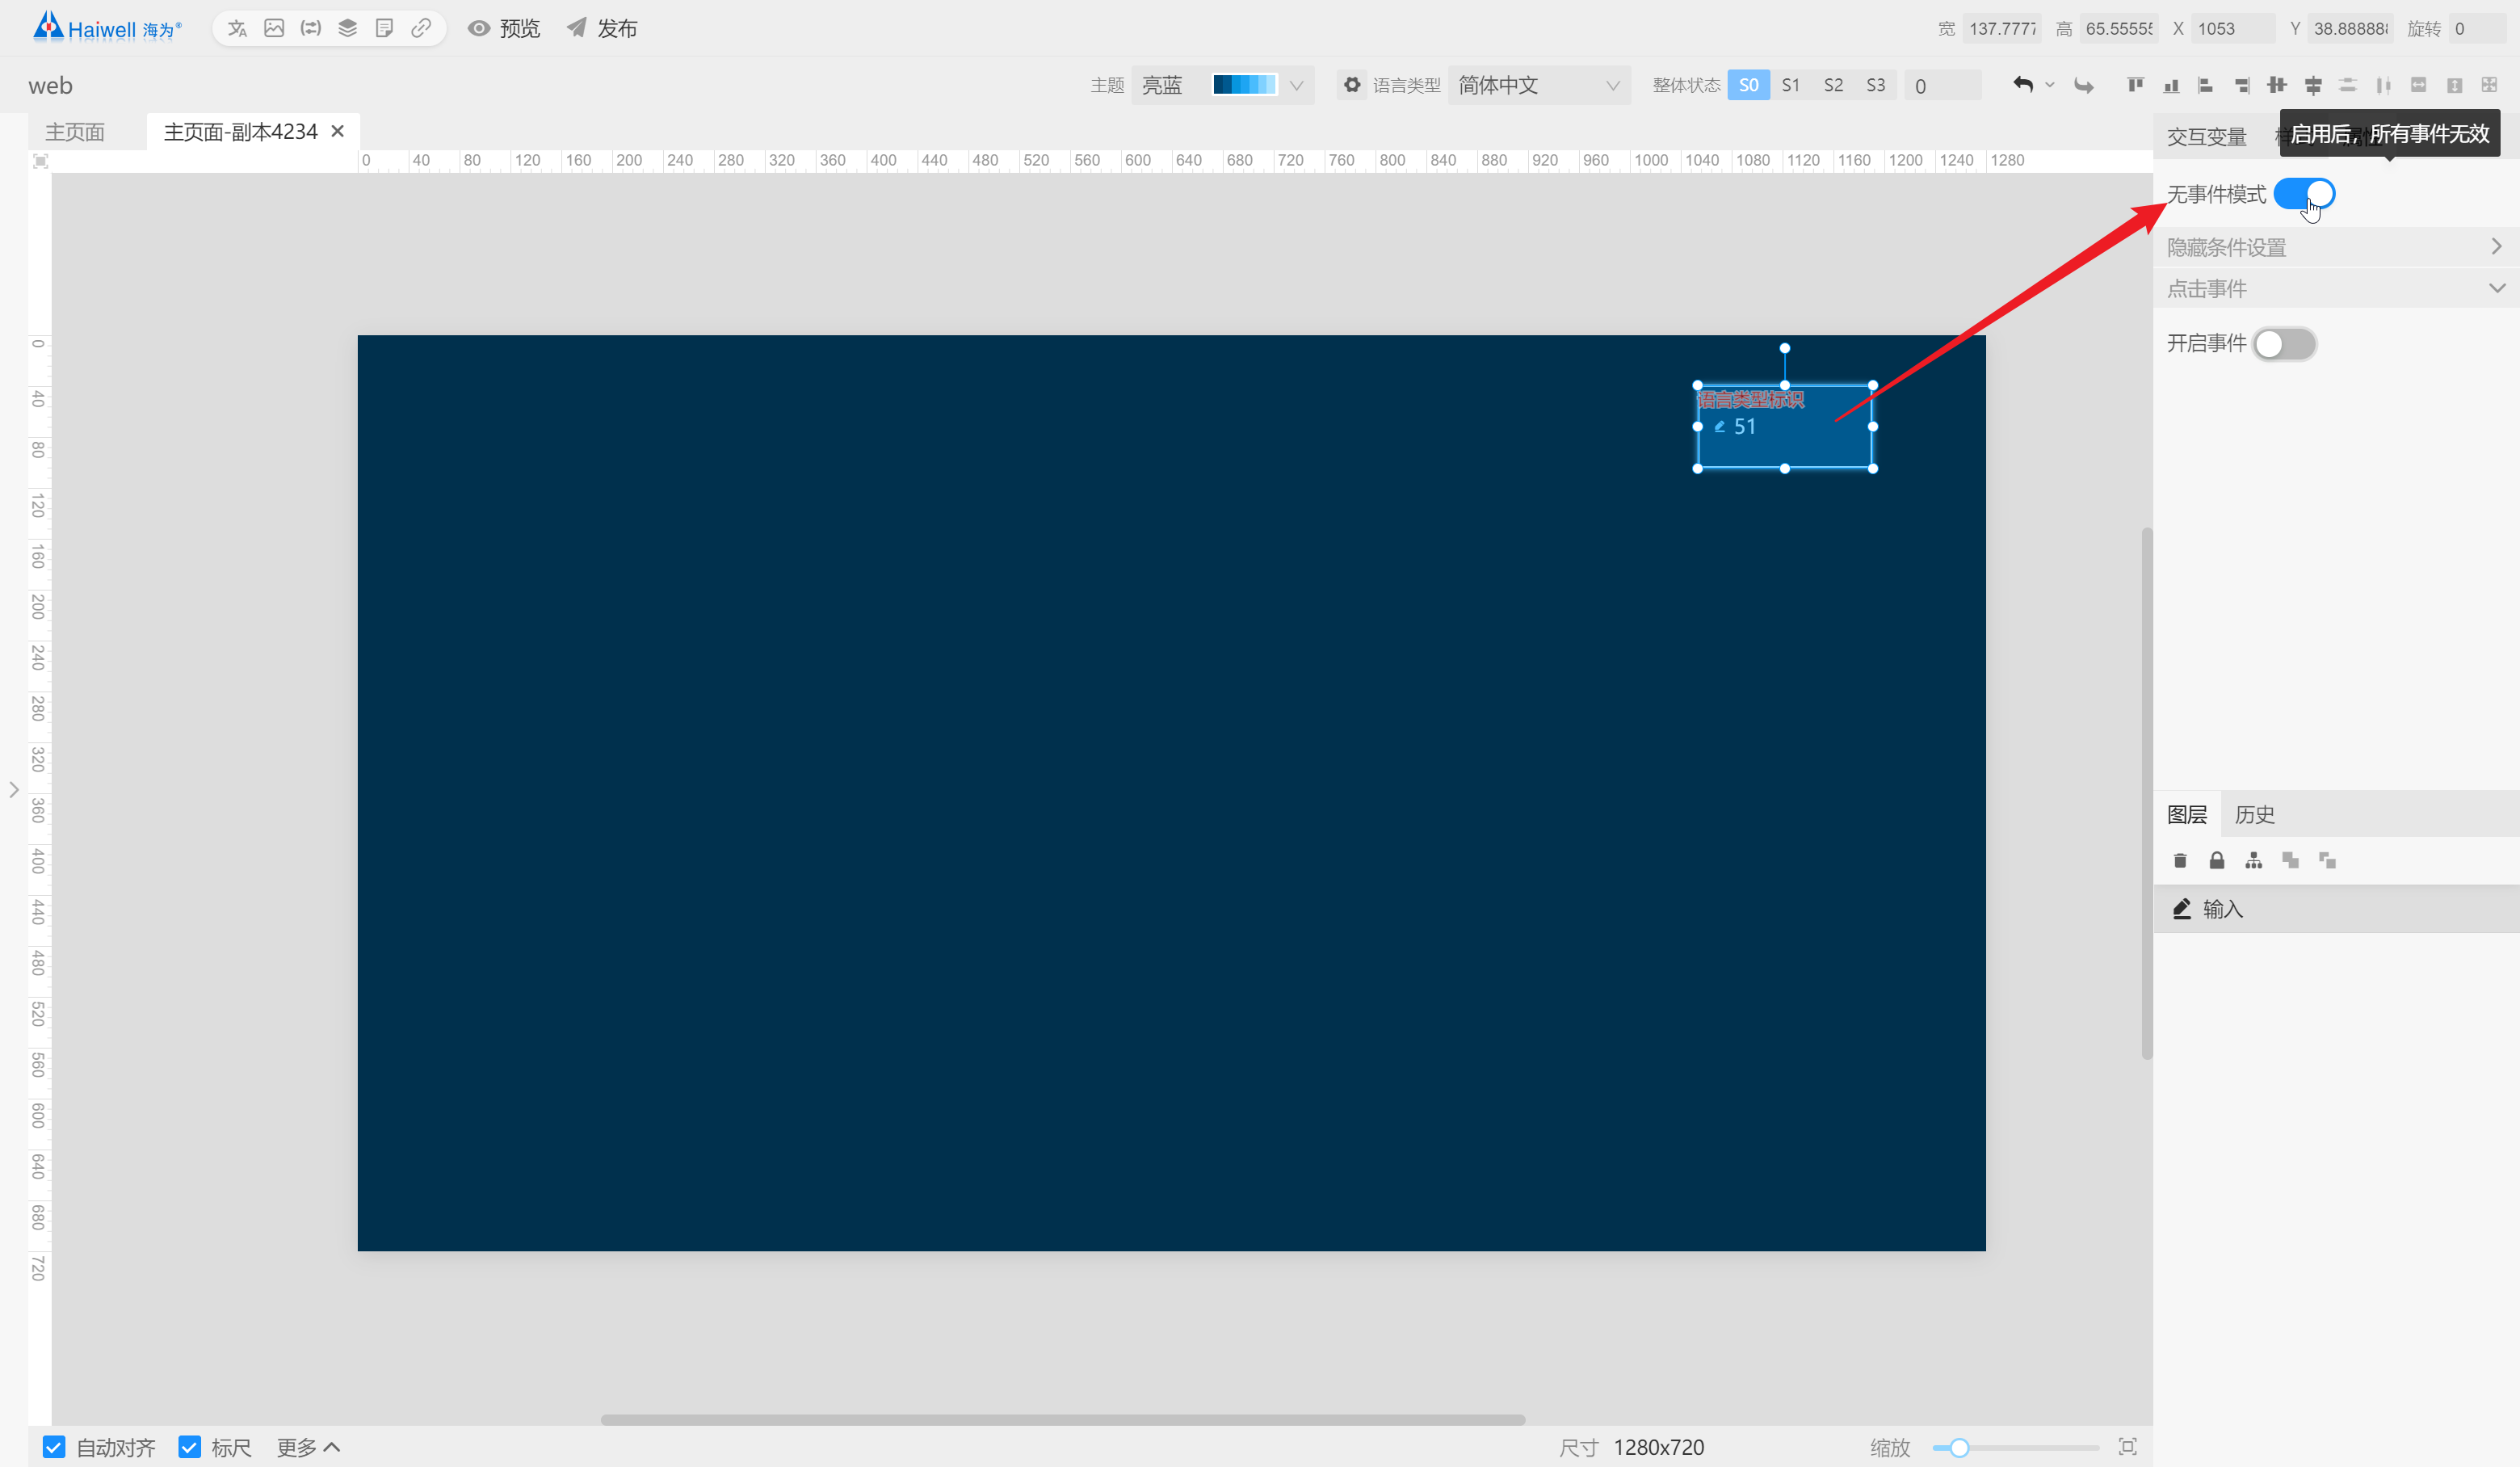The width and height of the screenshot is (2520, 1467).
Task: Click the fit-to-screen icon near zoom slider
Action: (2128, 1447)
